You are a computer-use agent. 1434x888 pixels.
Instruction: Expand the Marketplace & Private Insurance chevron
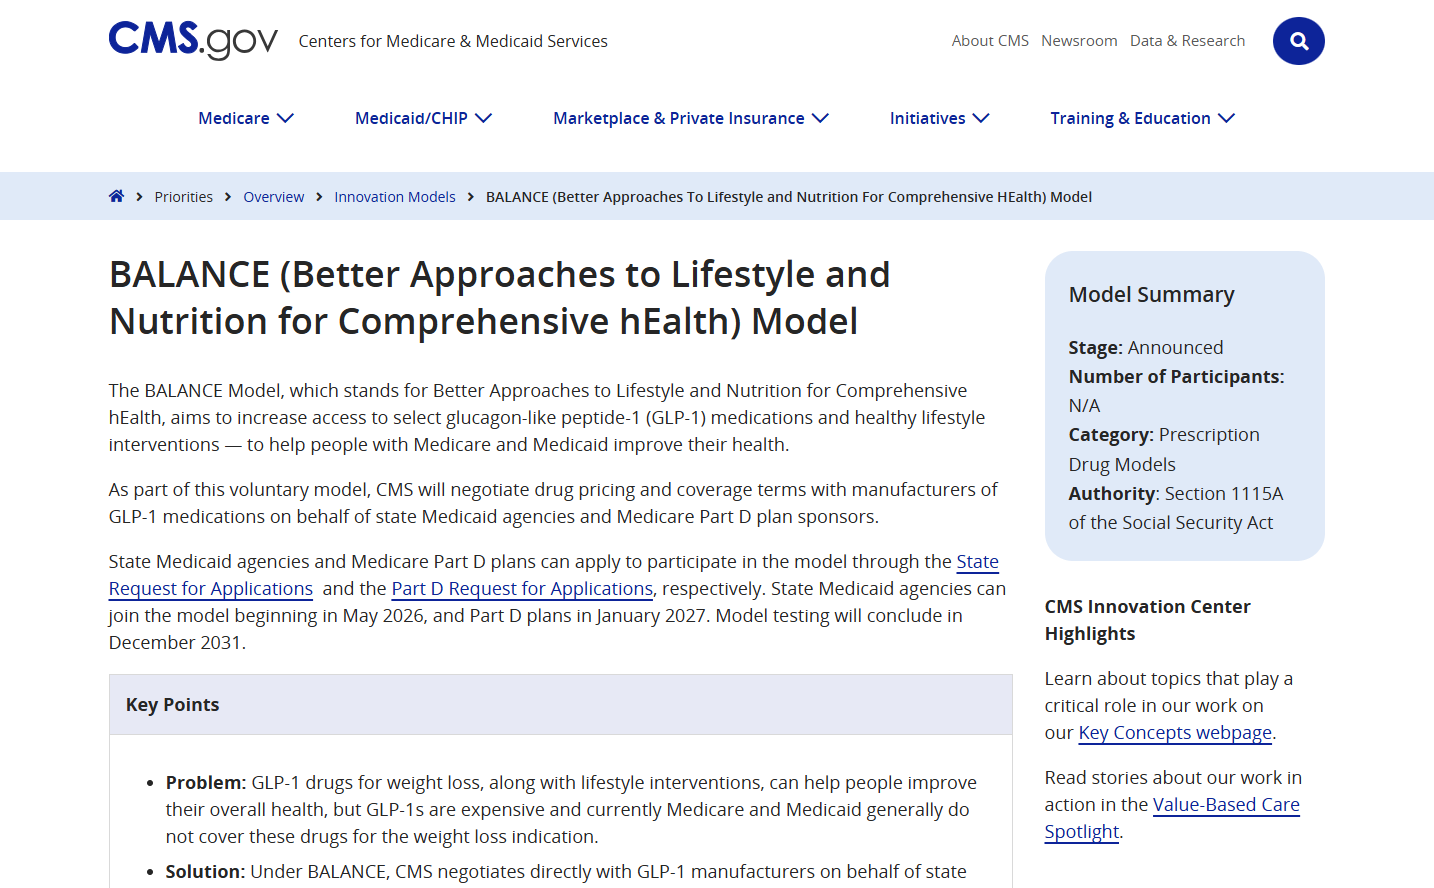pos(820,118)
